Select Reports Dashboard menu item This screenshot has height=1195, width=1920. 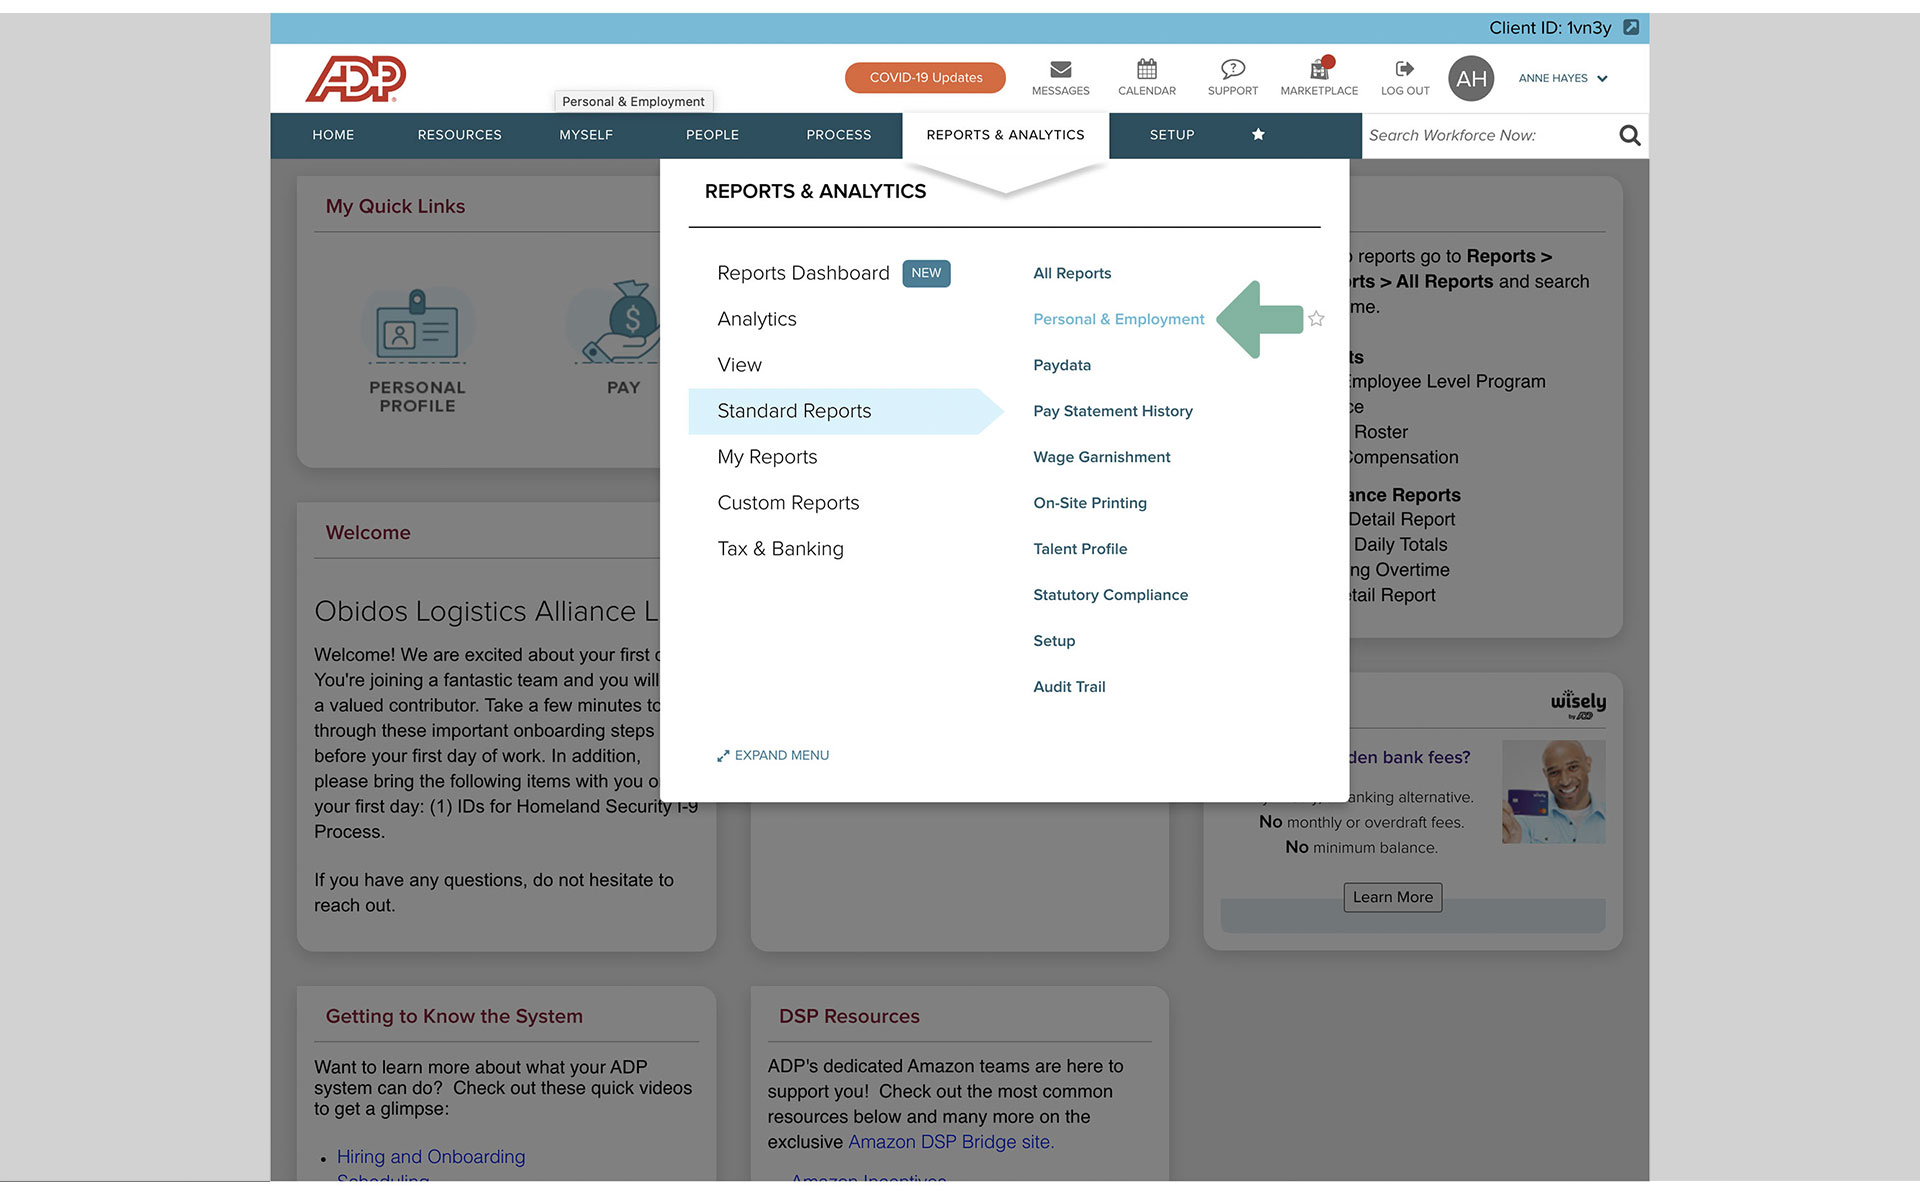point(803,273)
